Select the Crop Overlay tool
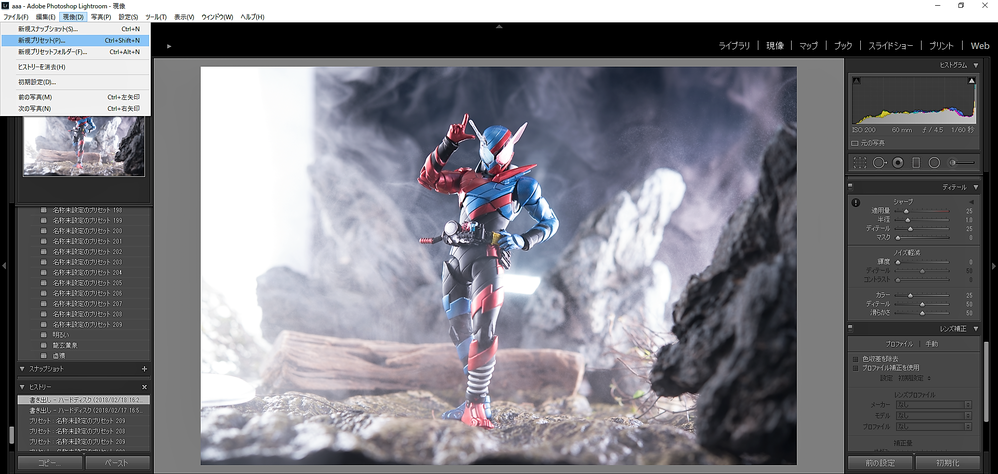This screenshot has width=998, height=474. (x=860, y=163)
